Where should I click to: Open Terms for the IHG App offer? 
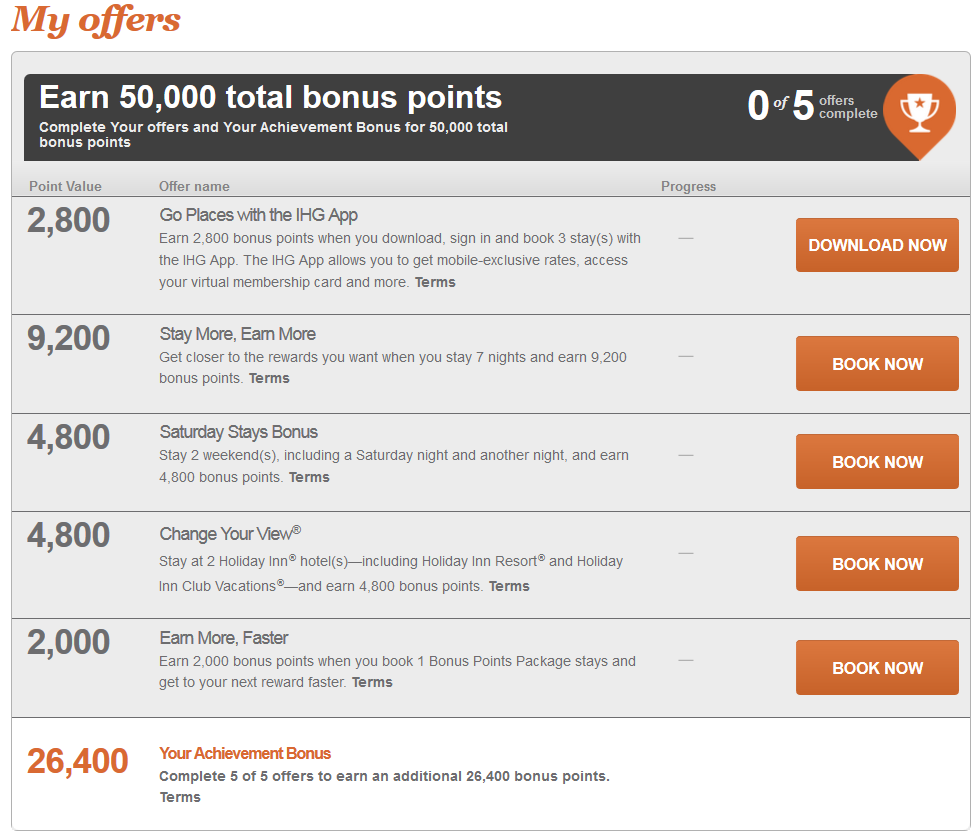pos(435,282)
